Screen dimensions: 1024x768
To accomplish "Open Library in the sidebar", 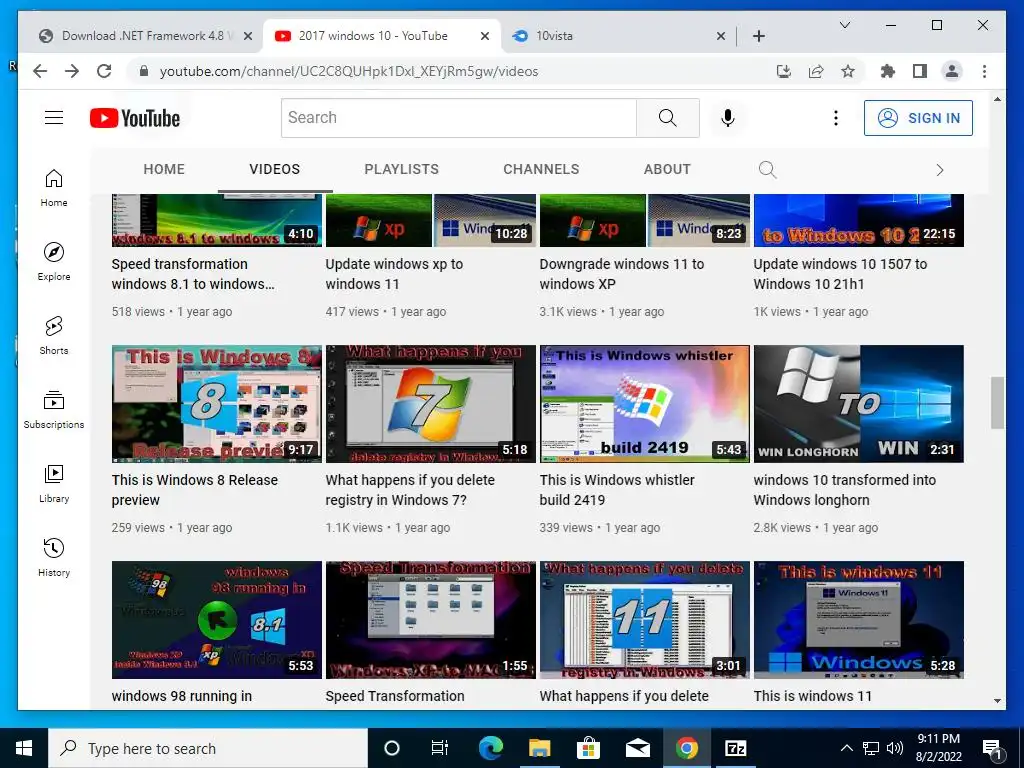I will [x=54, y=483].
